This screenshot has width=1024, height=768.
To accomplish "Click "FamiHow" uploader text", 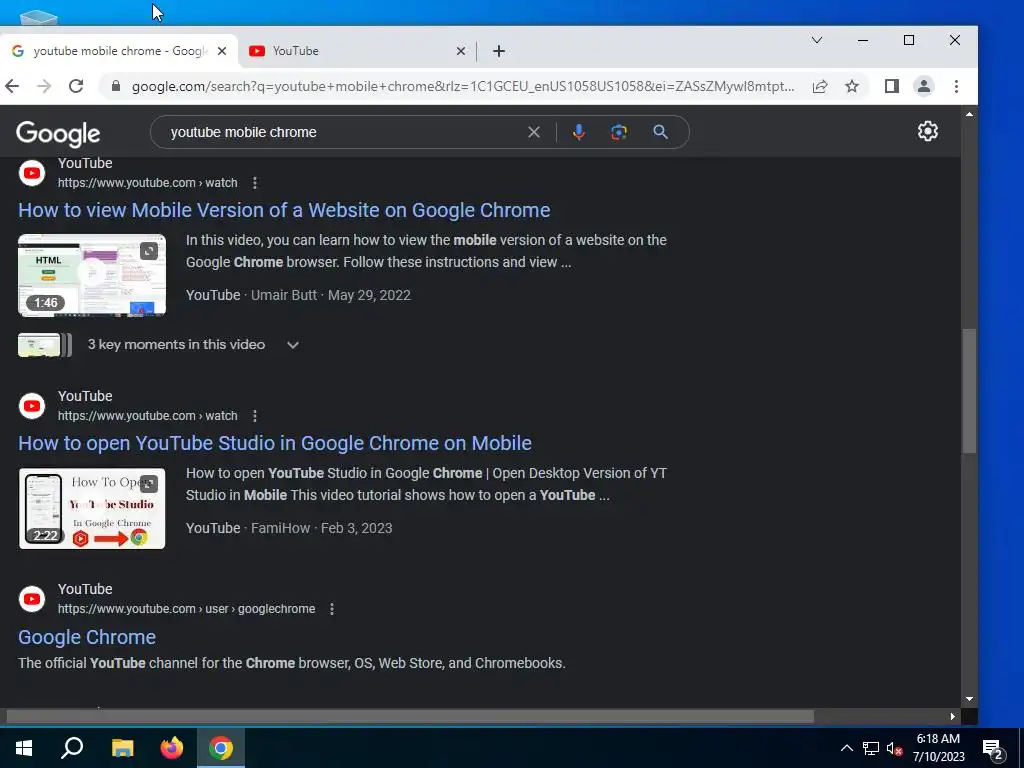I will point(280,528).
